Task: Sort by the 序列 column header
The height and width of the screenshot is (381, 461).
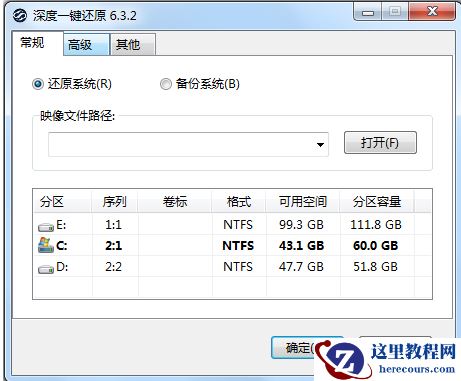Action: (x=115, y=202)
